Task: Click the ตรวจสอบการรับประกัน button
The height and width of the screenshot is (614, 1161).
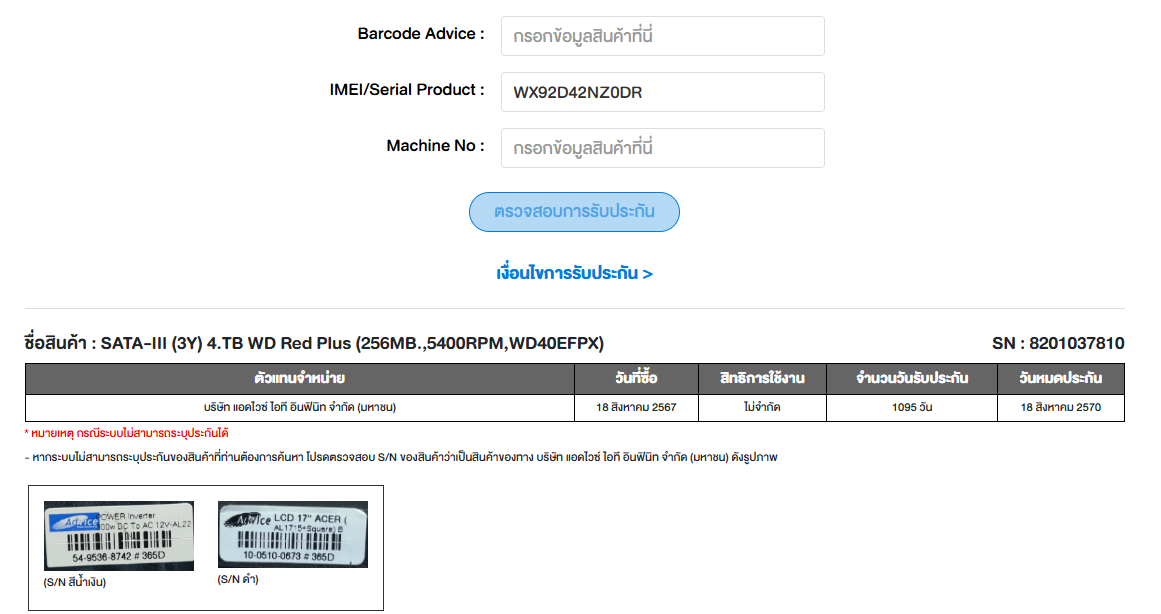Action: tap(574, 212)
